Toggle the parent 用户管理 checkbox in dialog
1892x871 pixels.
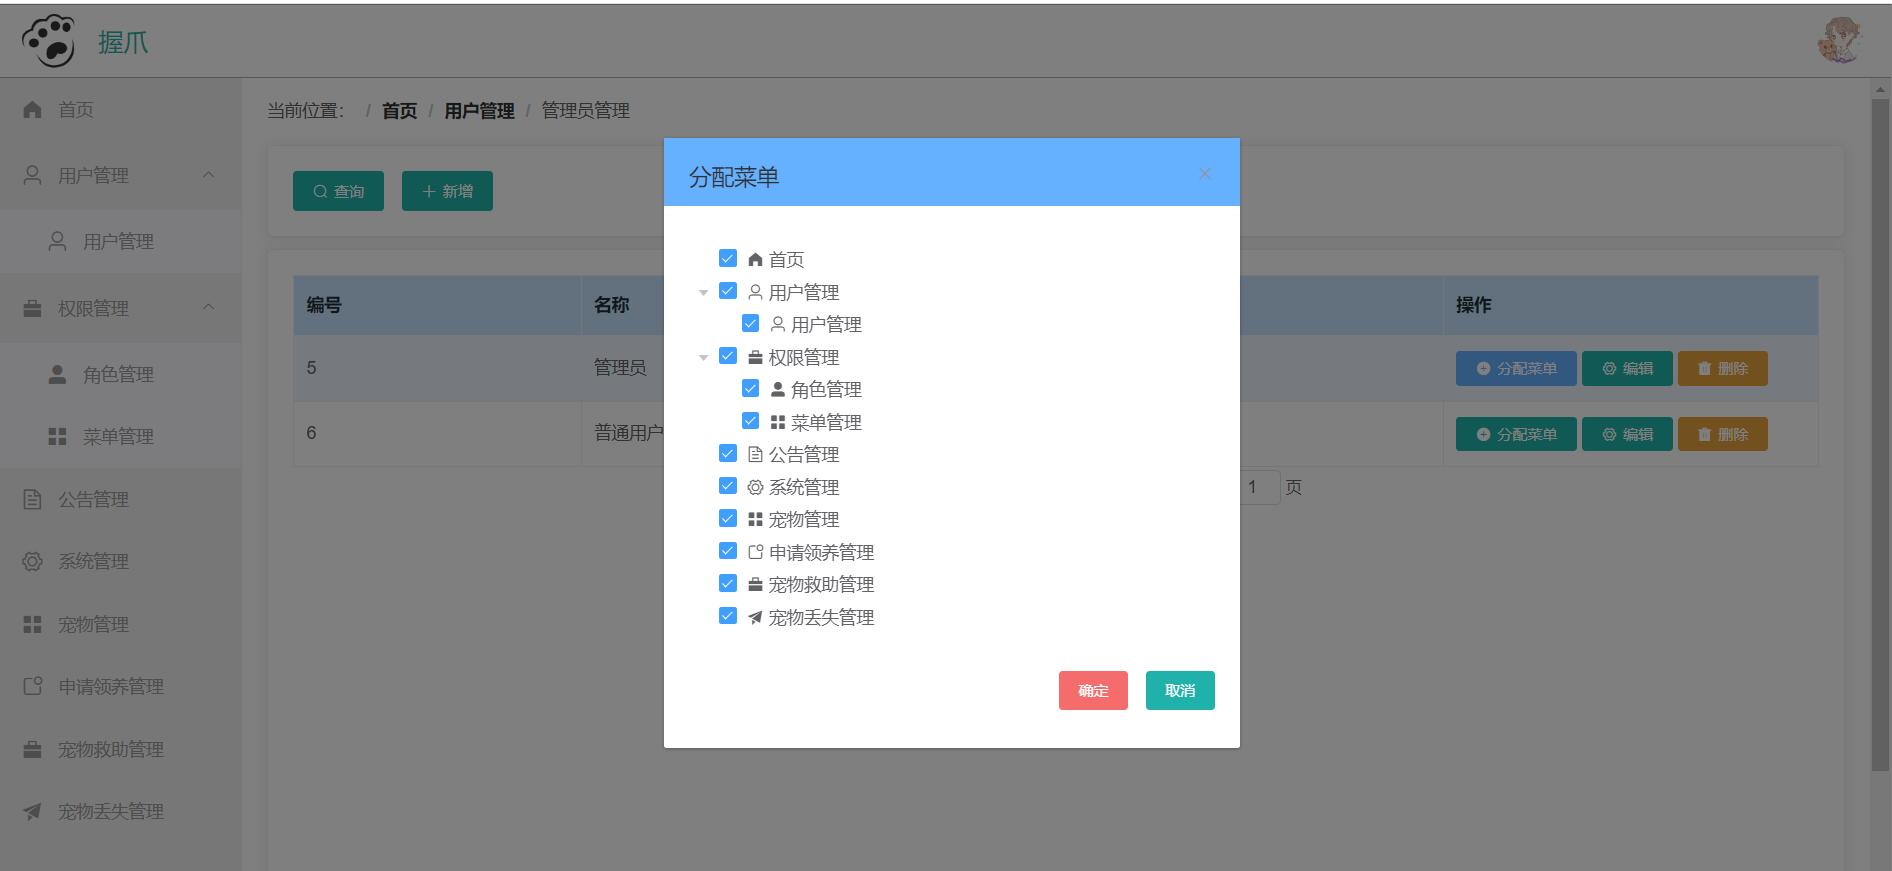(x=728, y=291)
